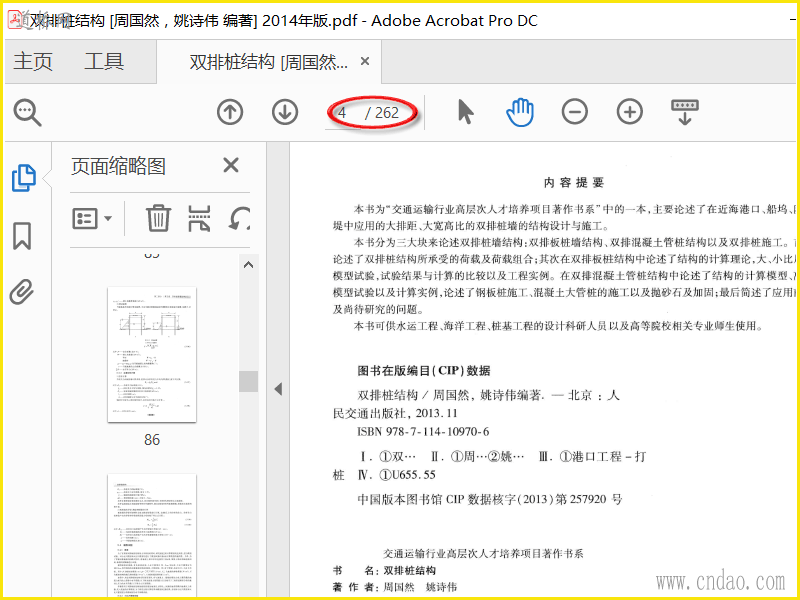Click the 图书在版编目(CIP)数据 heading
The width and height of the screenshot is (800, 600).
(424, 371)
